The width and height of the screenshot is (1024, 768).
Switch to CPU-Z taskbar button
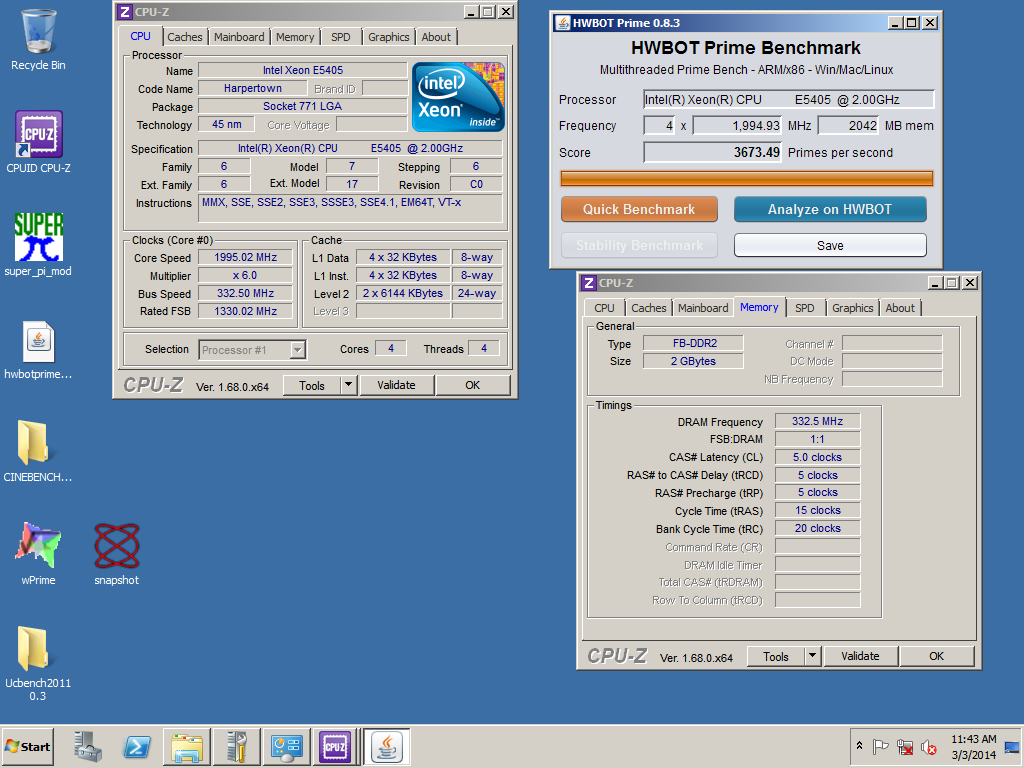[x=336, y=746]
